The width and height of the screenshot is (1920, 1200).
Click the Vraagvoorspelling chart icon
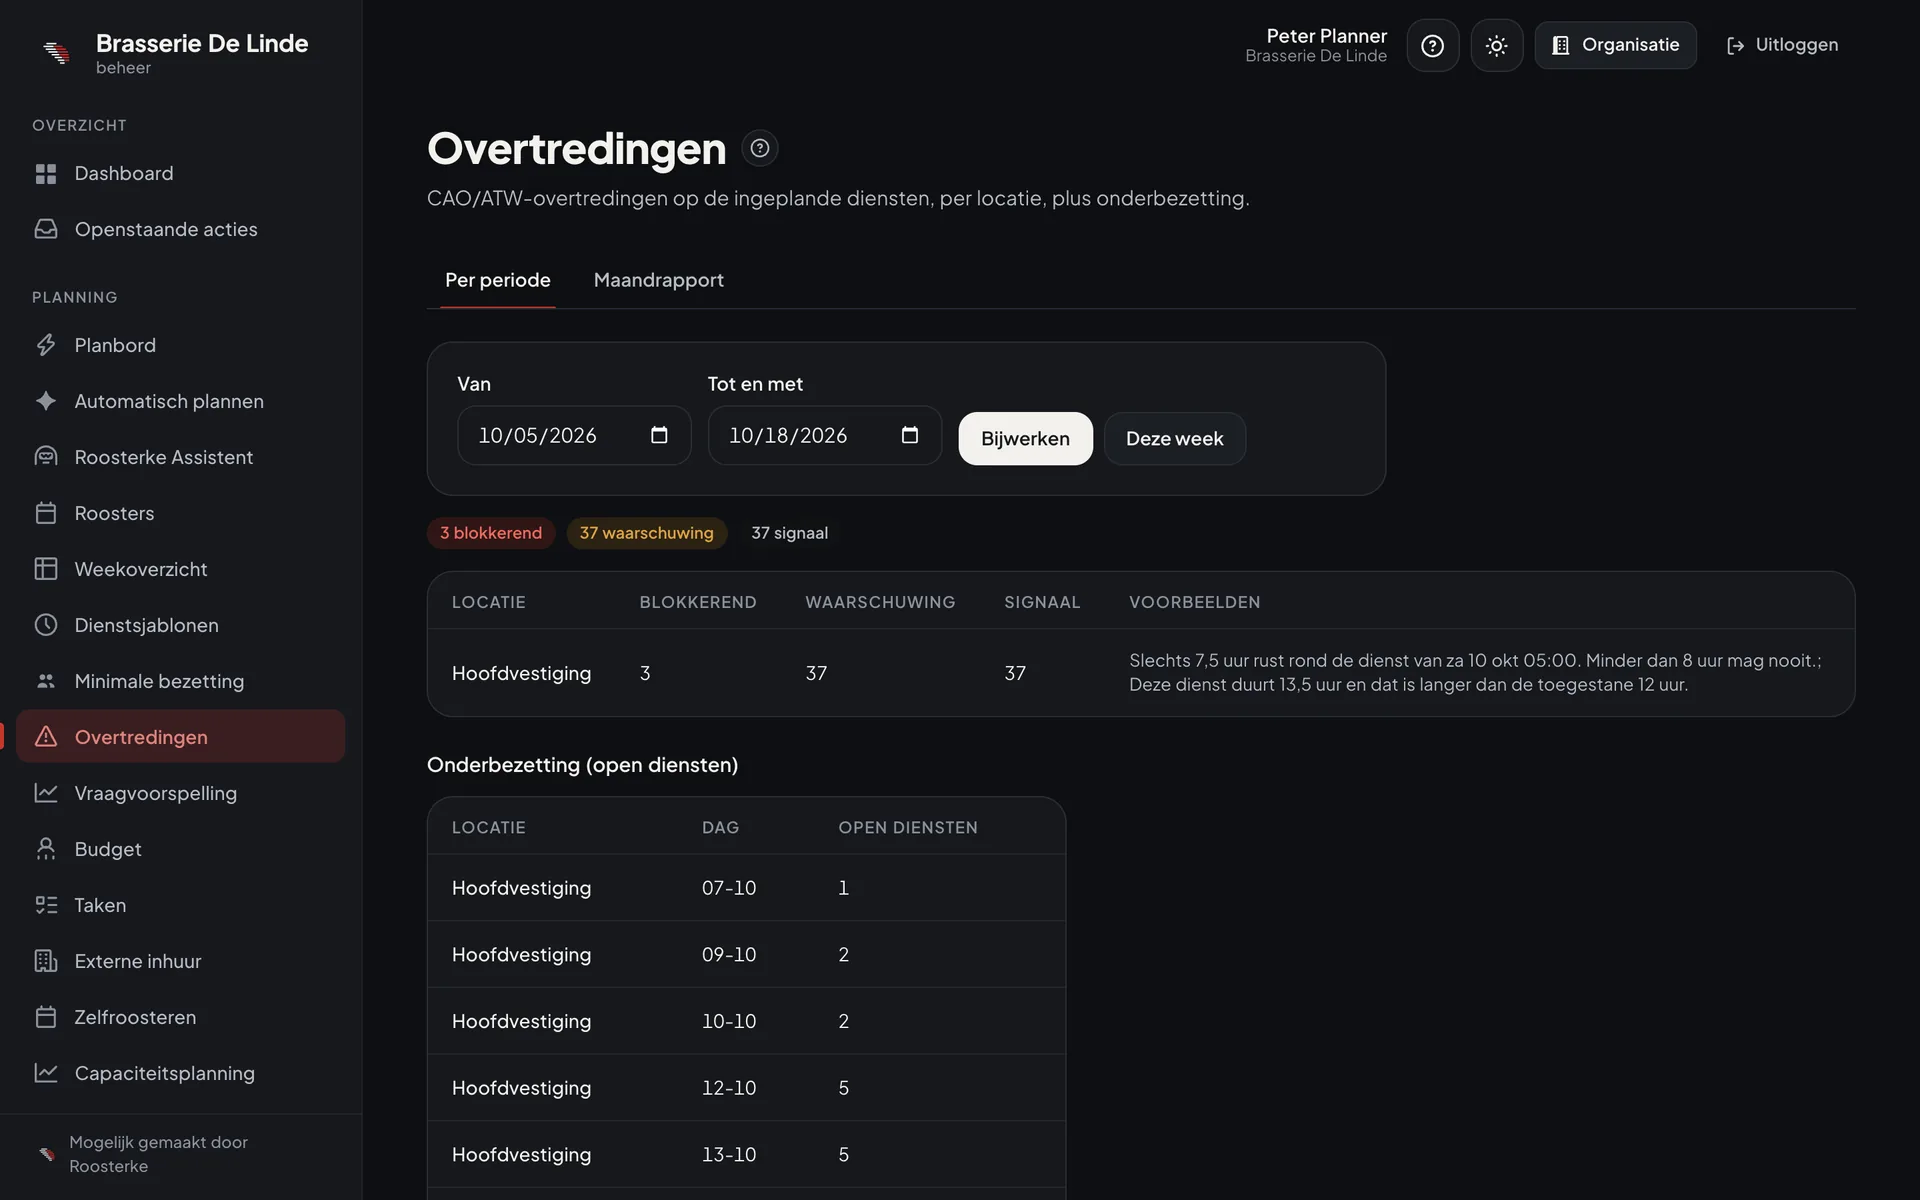(x=46, y=794)
